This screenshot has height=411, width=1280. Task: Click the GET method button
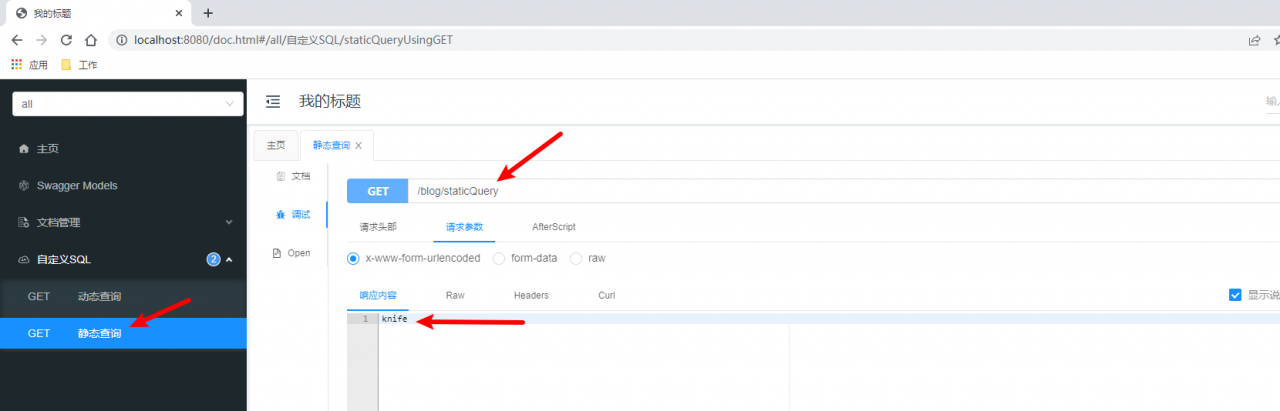tap(378, 191)
